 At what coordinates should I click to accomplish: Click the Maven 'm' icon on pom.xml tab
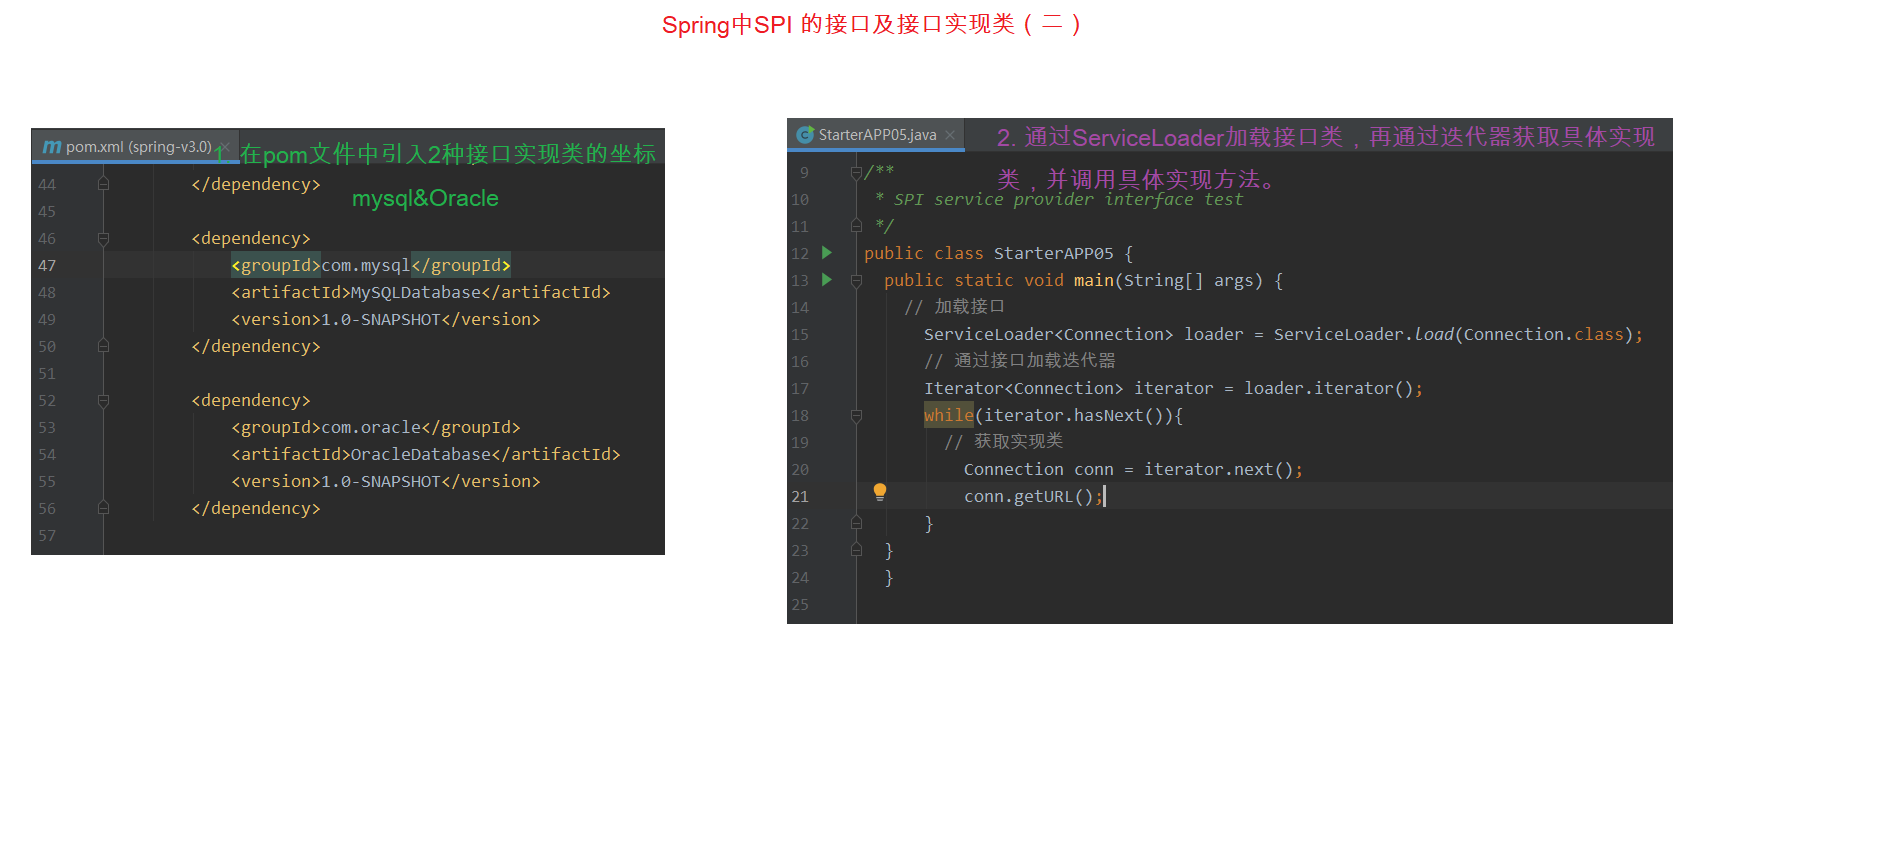[x=52, y=147]
